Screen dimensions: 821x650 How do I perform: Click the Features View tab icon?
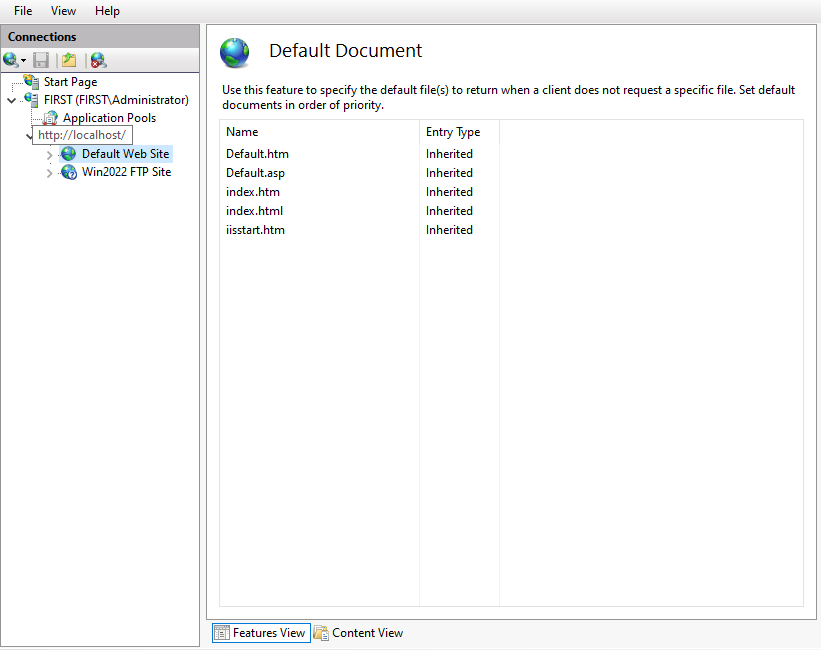221,633
